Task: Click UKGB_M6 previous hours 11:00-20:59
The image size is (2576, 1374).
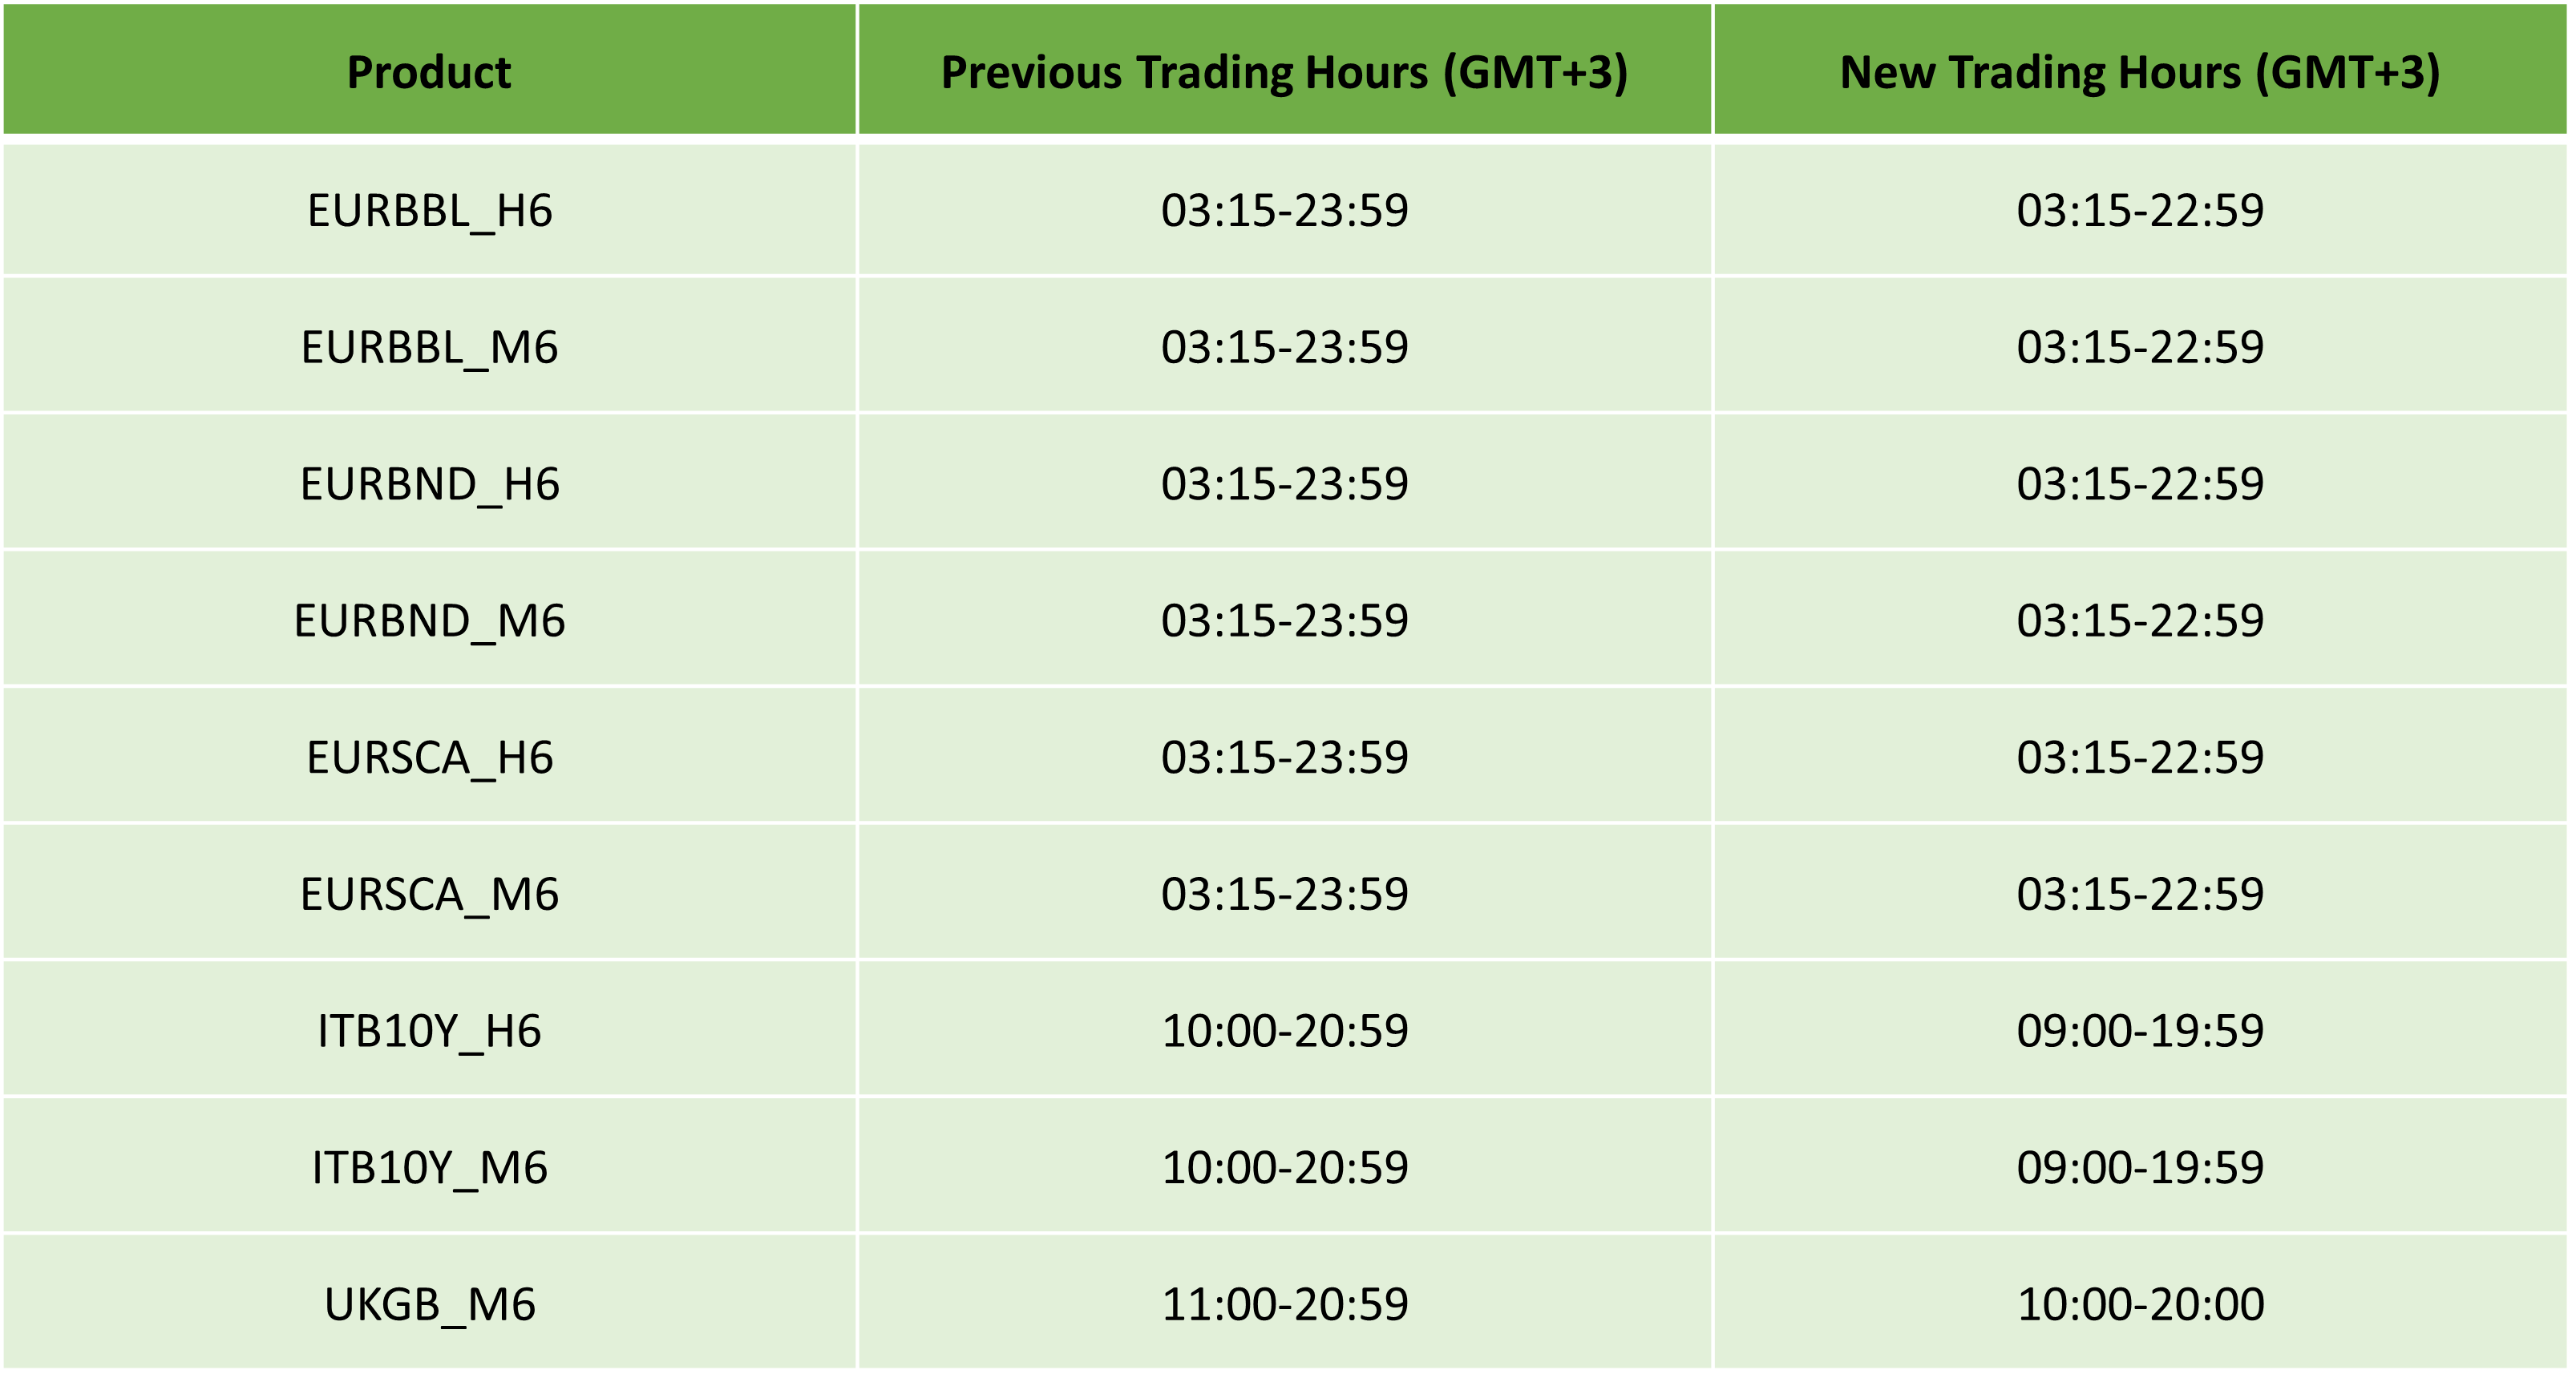Action: [1284, 1305]
